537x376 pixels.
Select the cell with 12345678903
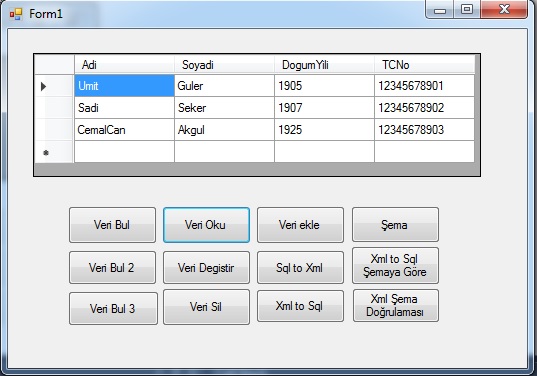coord(424,130)
